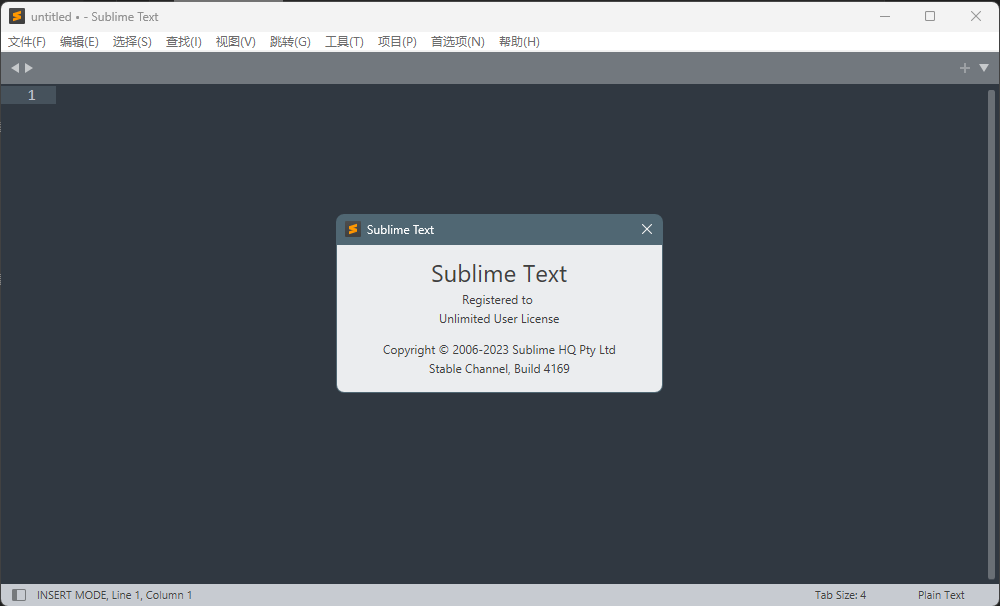Open the 文件(F) menu

[x=27, y=42]
